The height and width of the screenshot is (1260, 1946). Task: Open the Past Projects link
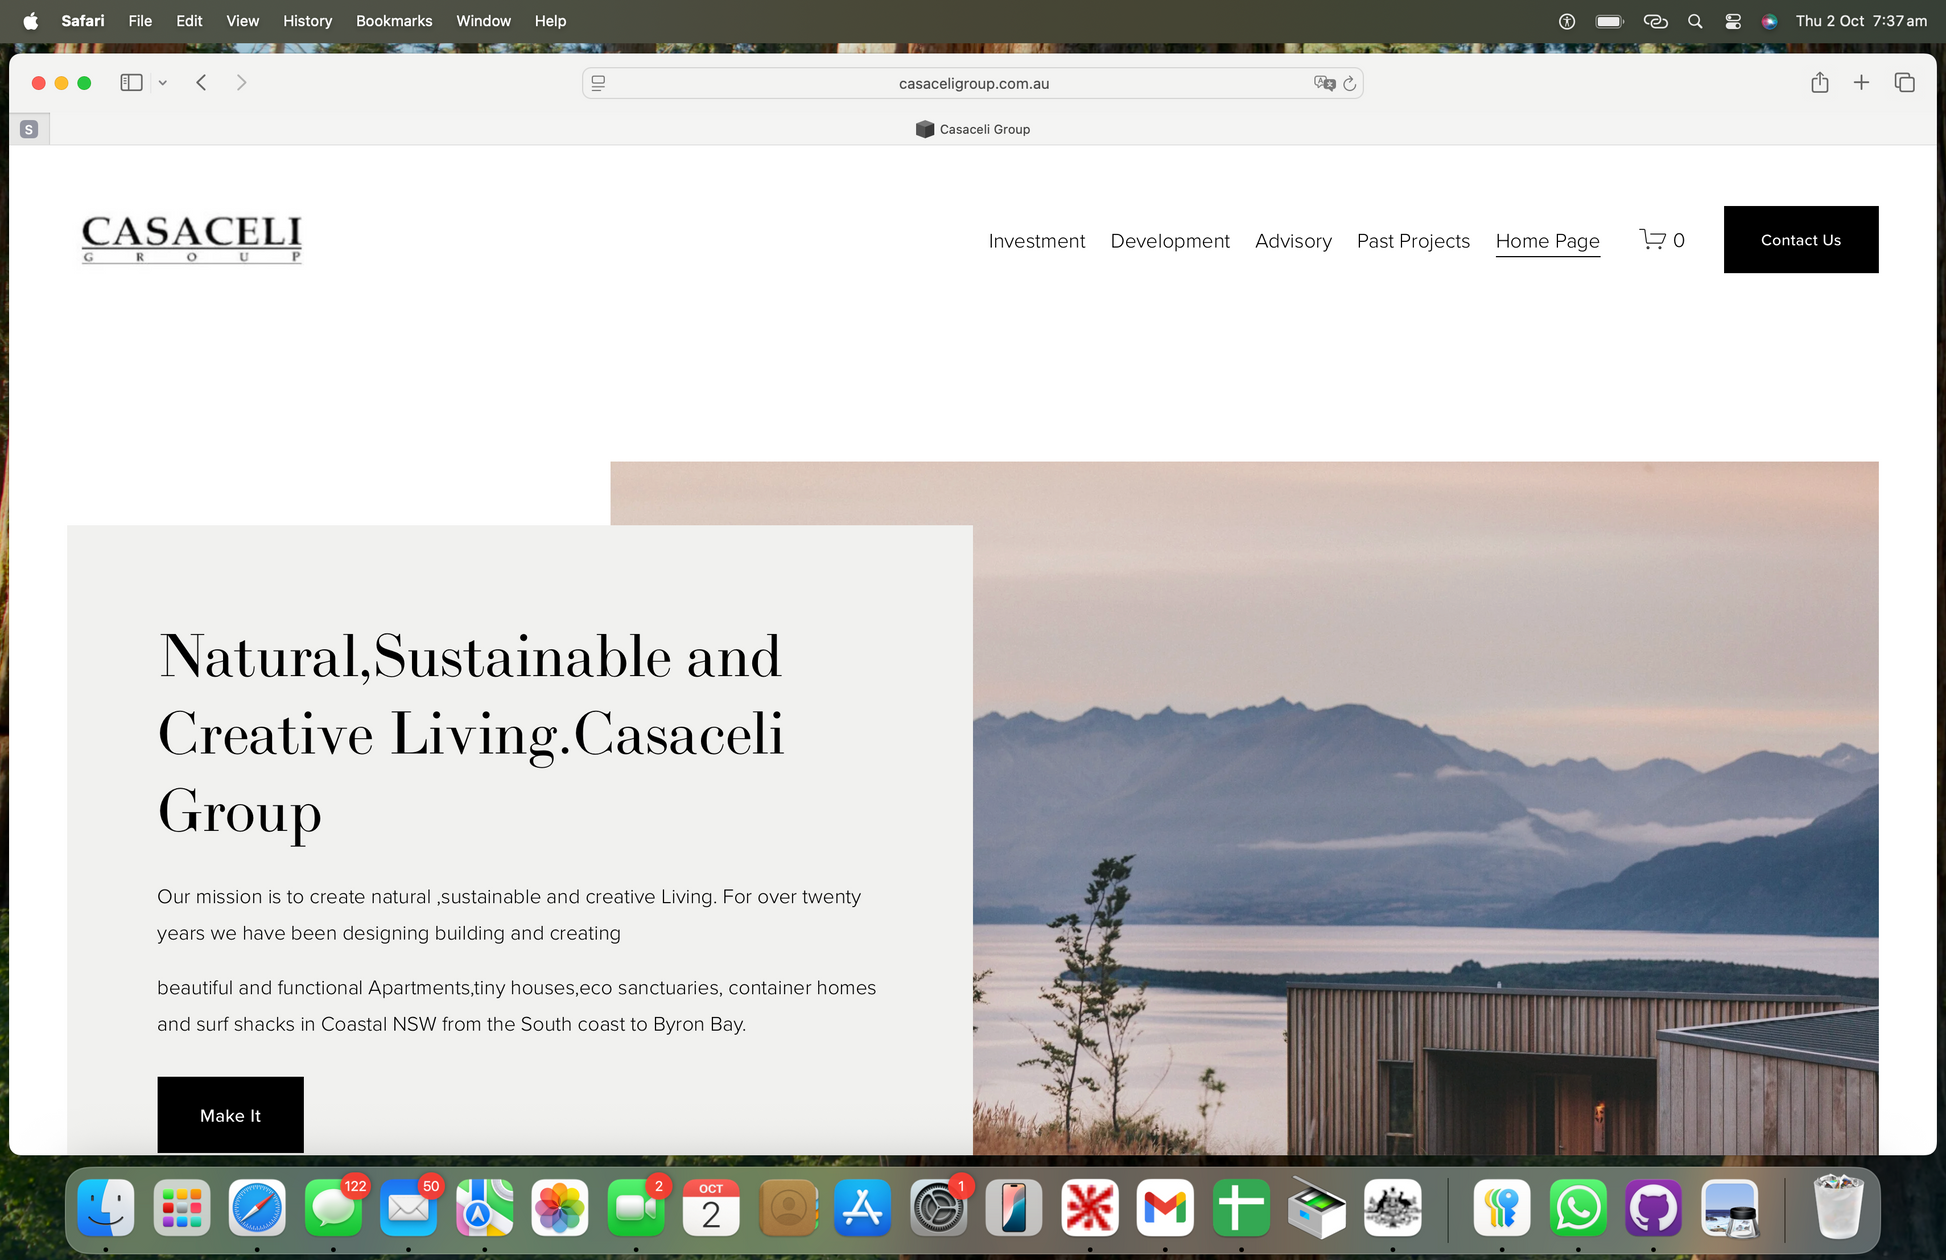click(x=1413, y=241)
